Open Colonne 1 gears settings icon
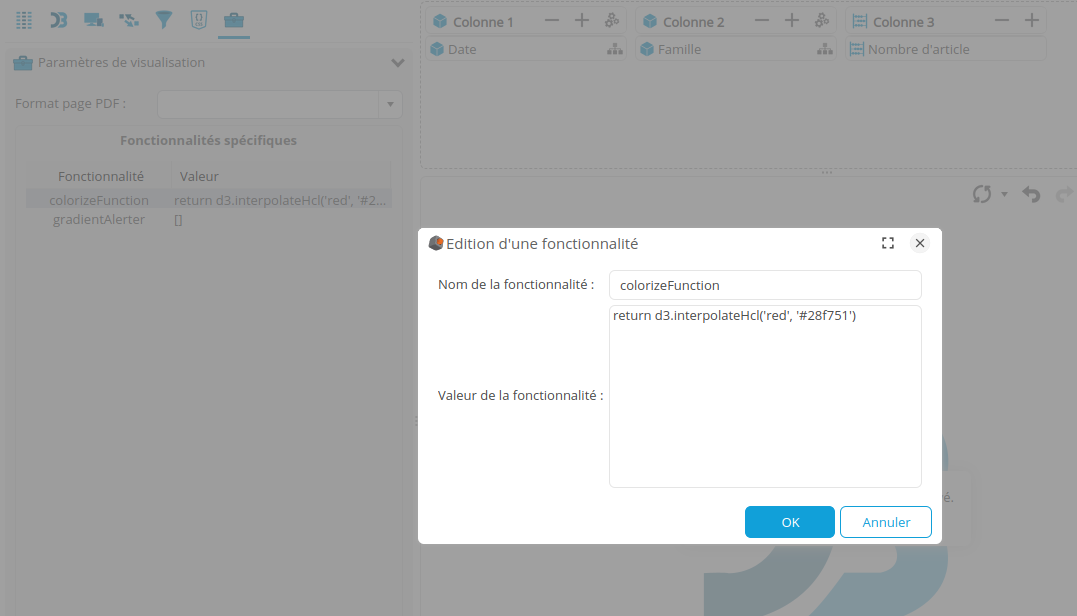Viewport: 1077px width, 616px height. click(x=612, y=21)
